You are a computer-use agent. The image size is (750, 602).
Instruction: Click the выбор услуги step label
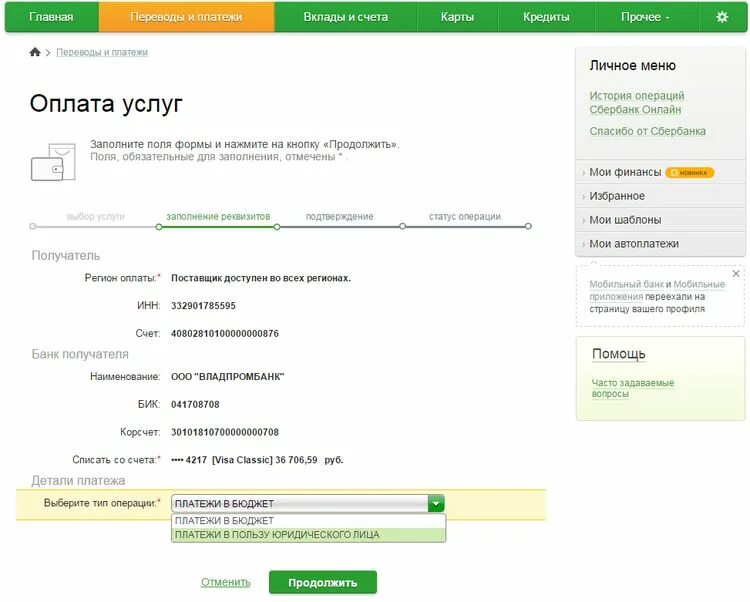pyautogui.click(x=96, y=217)
